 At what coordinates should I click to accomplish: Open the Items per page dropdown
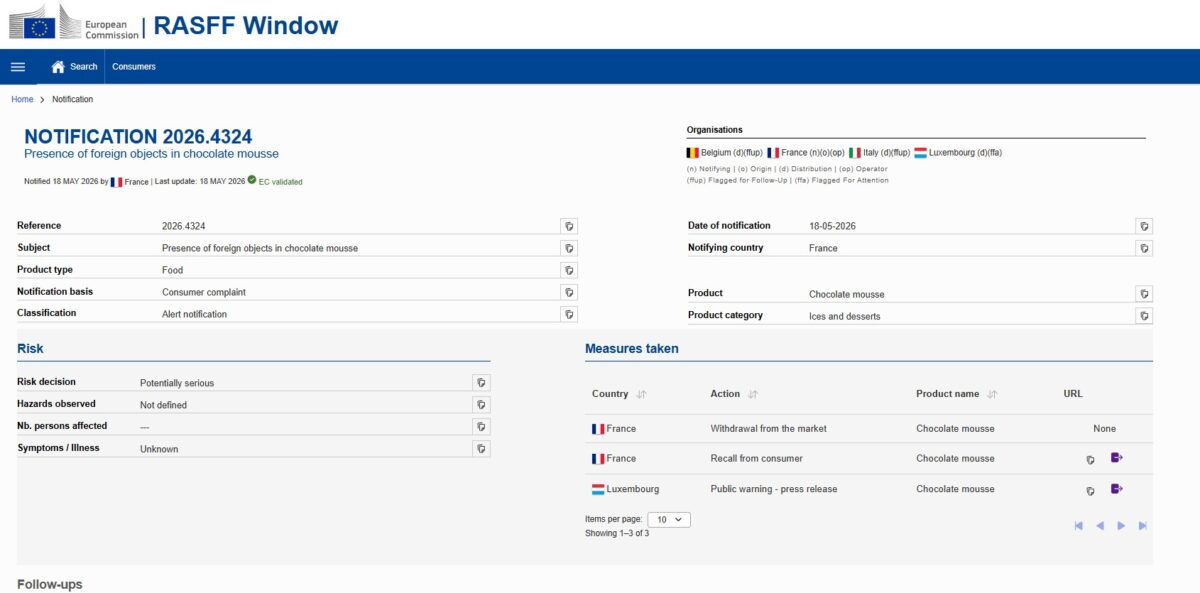669,520
